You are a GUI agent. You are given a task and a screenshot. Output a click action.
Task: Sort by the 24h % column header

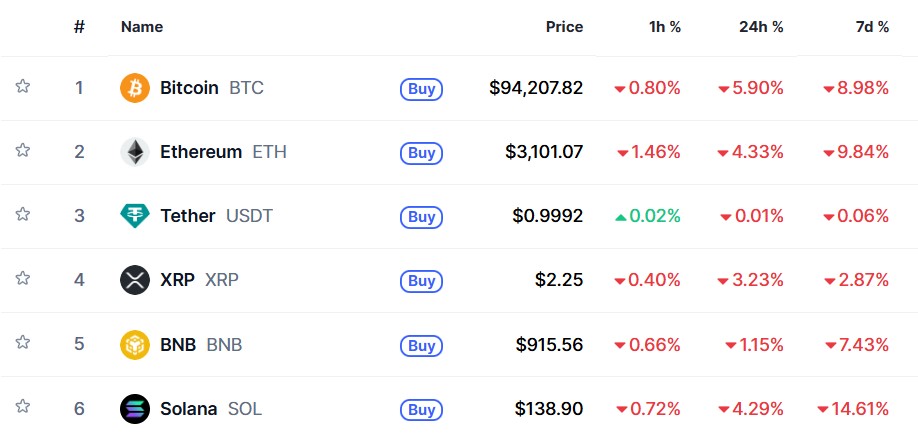tap(761, 27)
